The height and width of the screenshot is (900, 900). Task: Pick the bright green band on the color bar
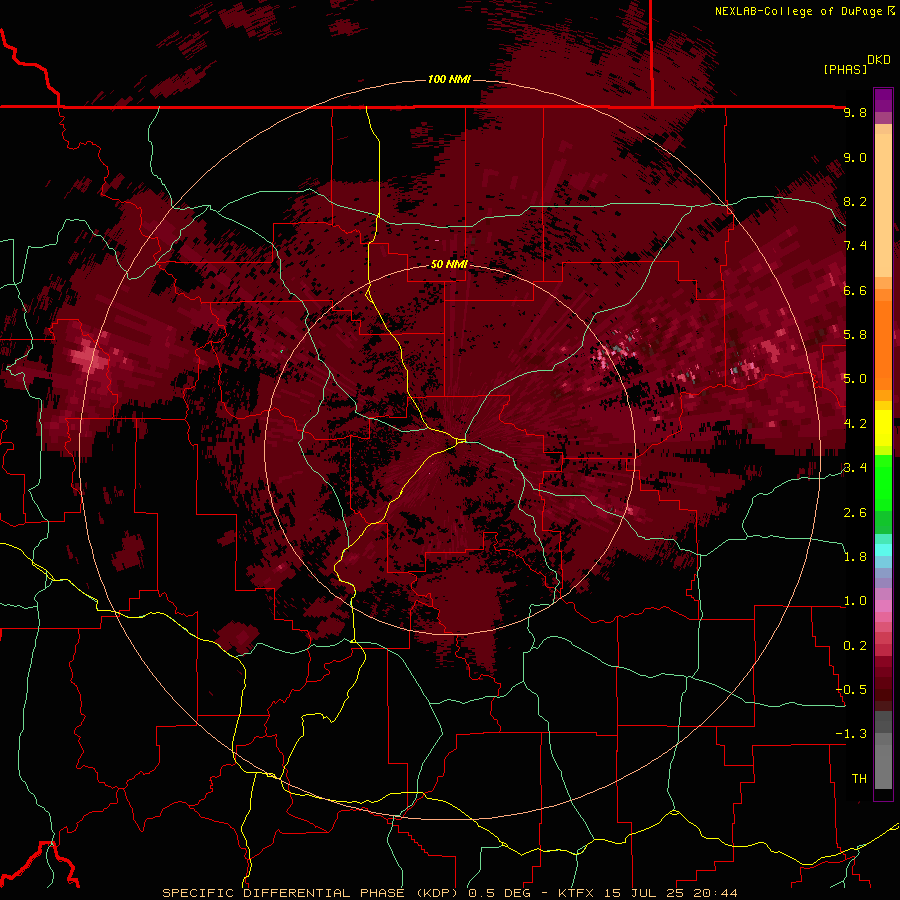[883, 482]
